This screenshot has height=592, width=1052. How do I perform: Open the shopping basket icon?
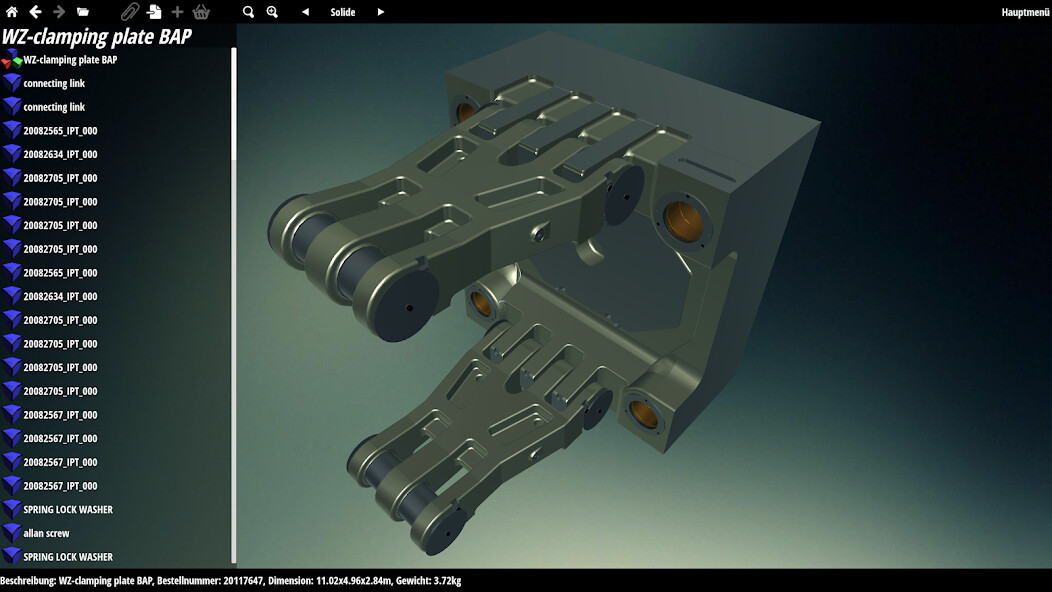click(x=201, y=12)
